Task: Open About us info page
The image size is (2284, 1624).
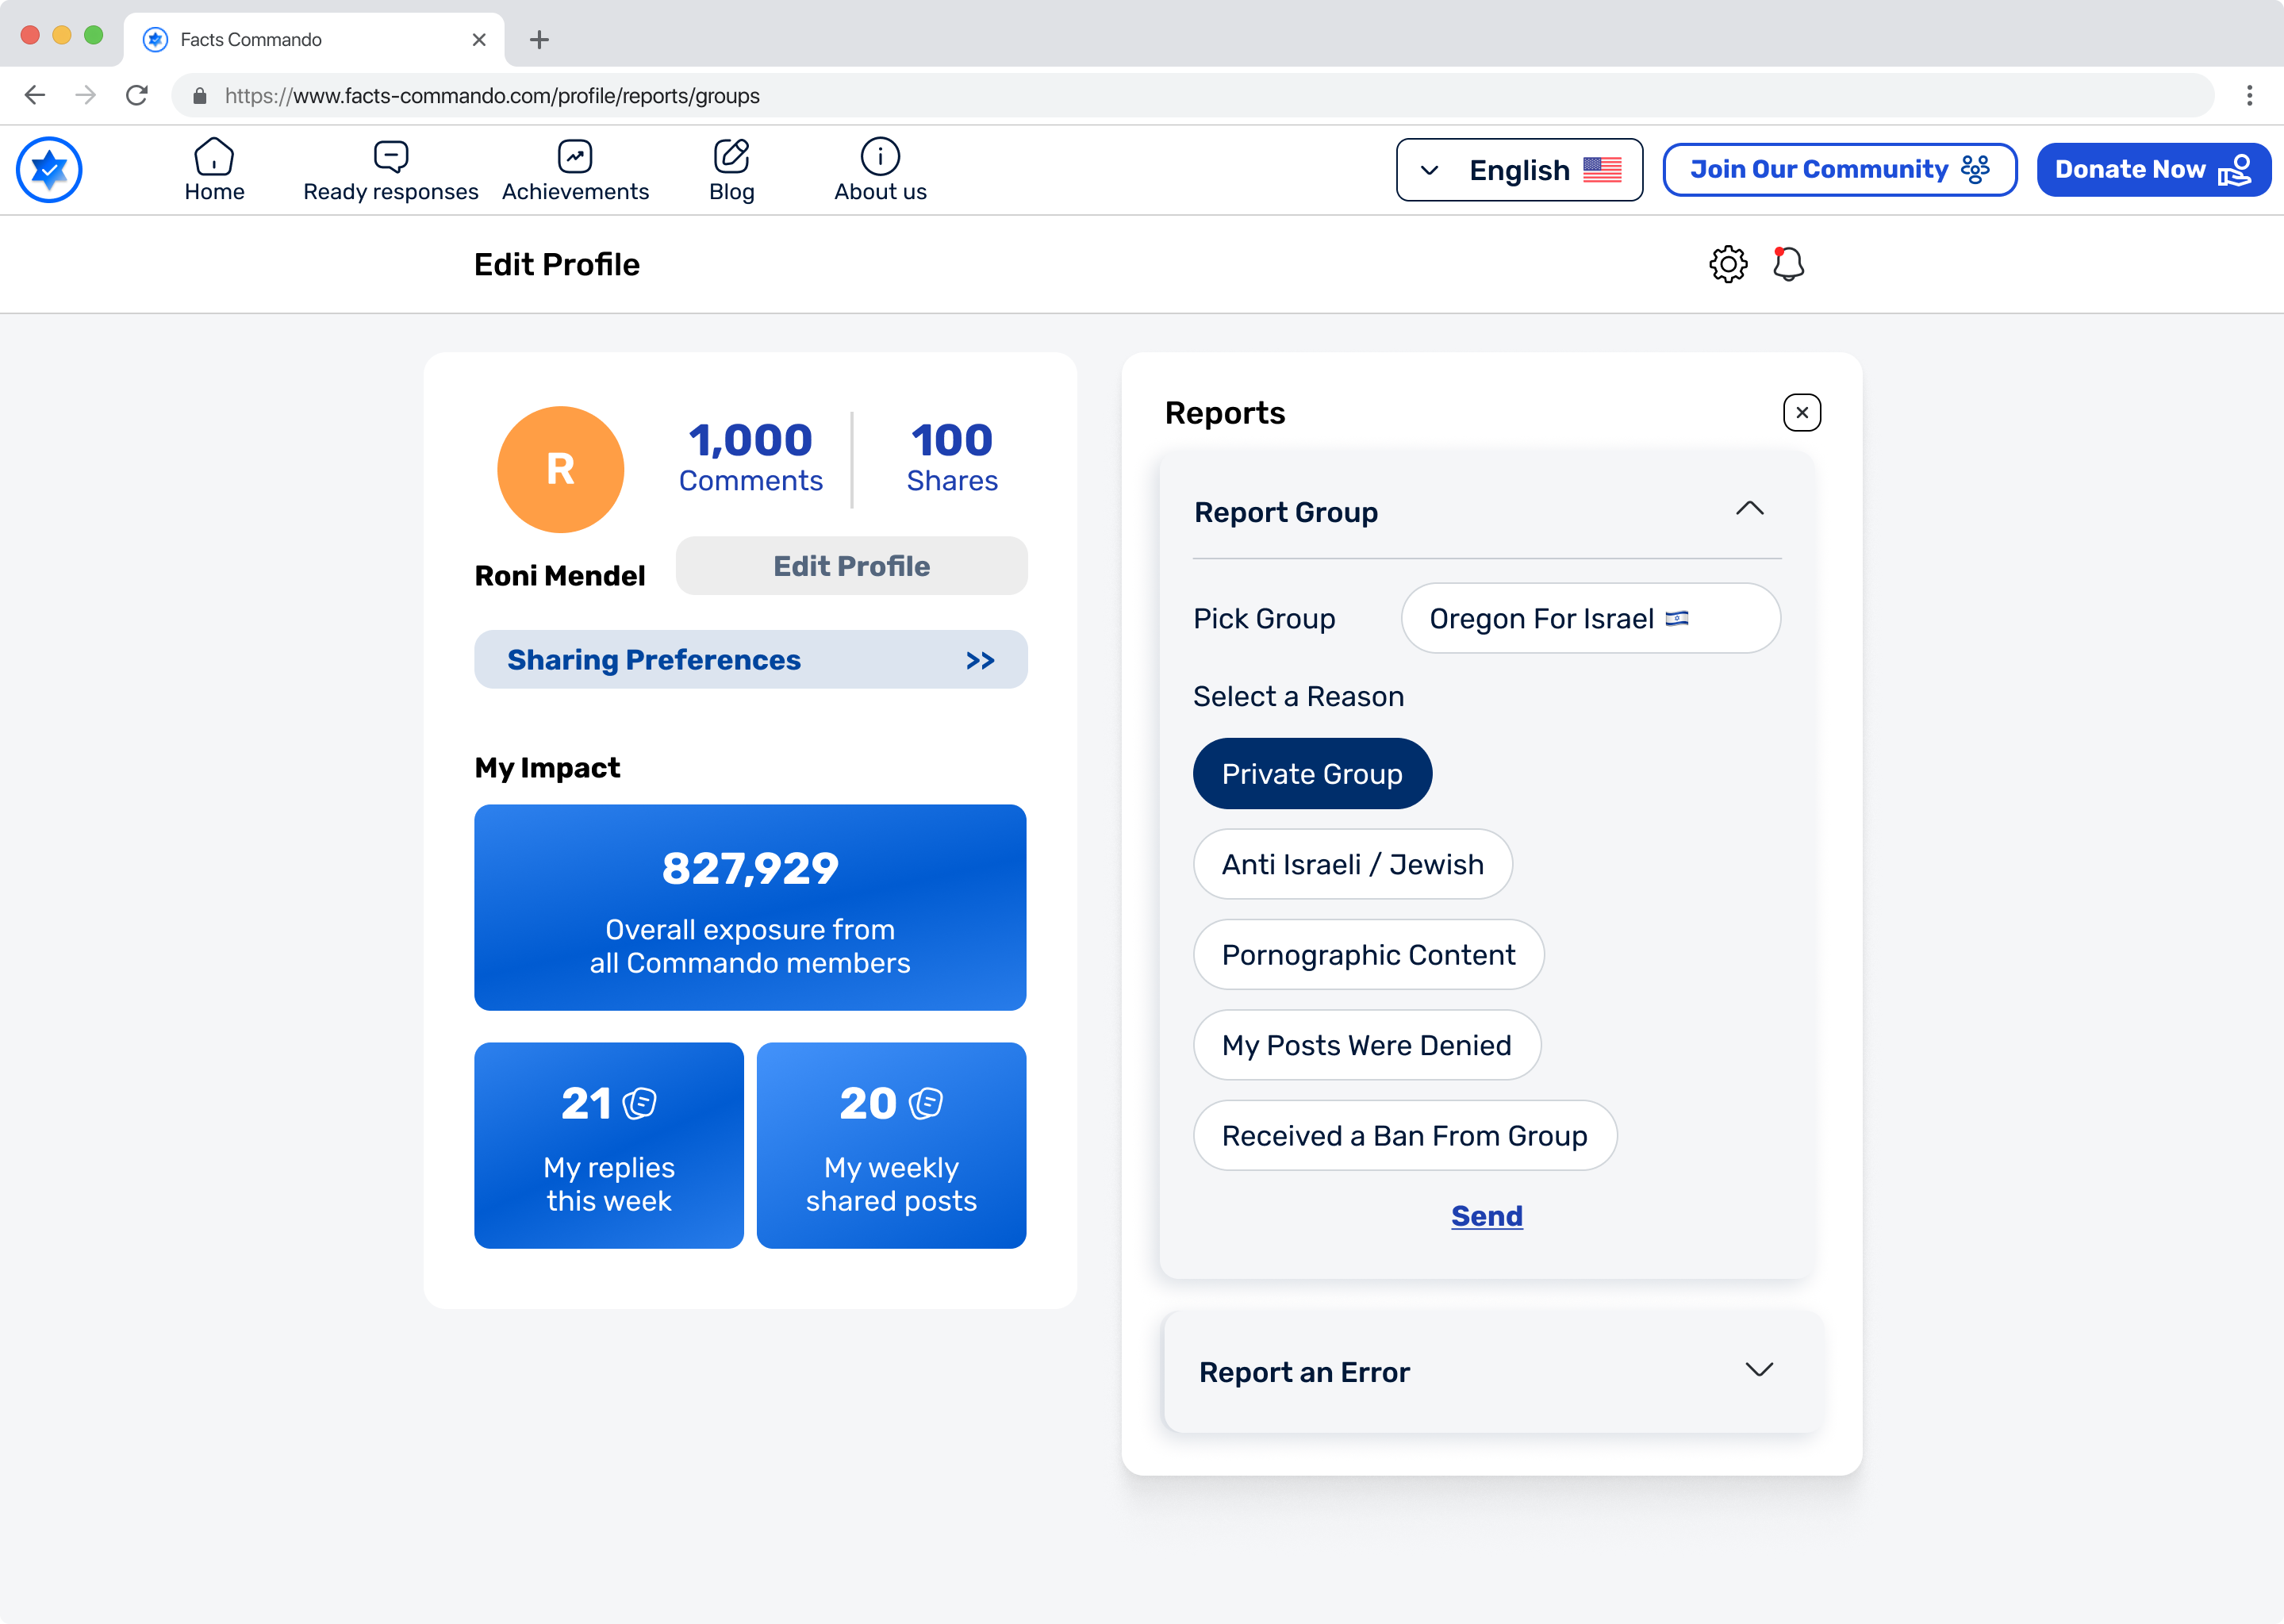Action: [x=880, y=170]
